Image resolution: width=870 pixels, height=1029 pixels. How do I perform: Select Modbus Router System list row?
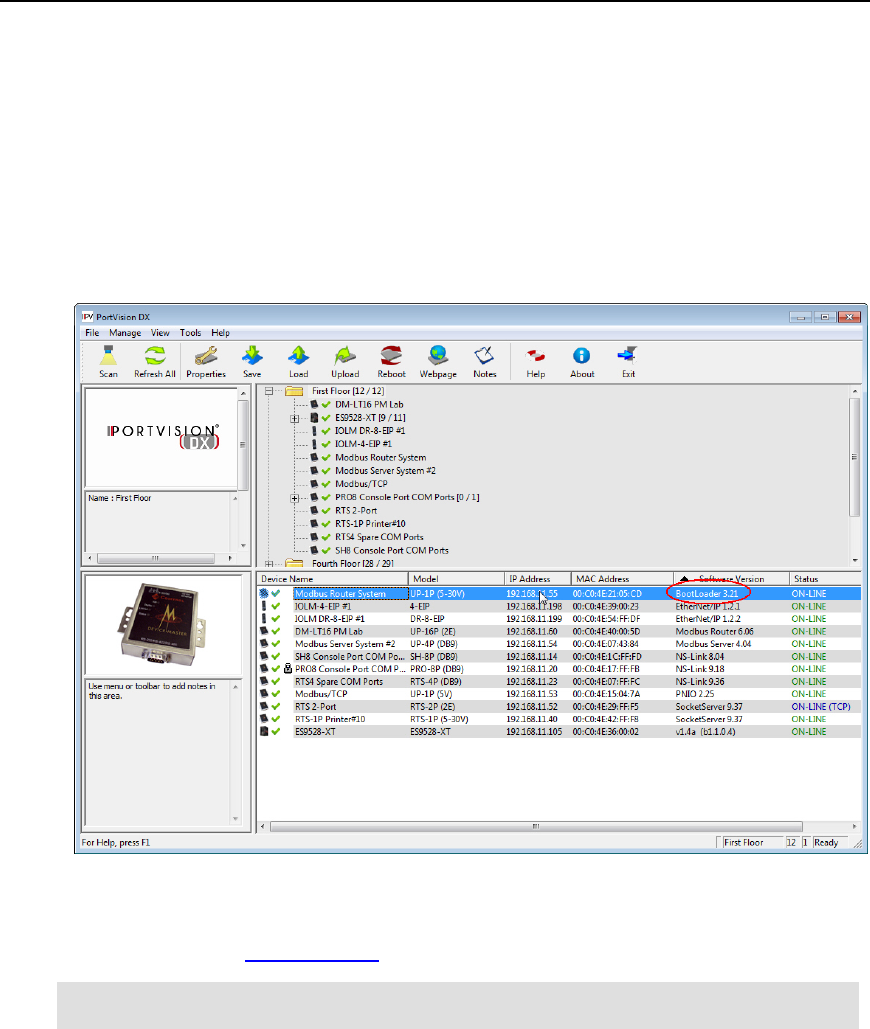click(x=559, y=593)
